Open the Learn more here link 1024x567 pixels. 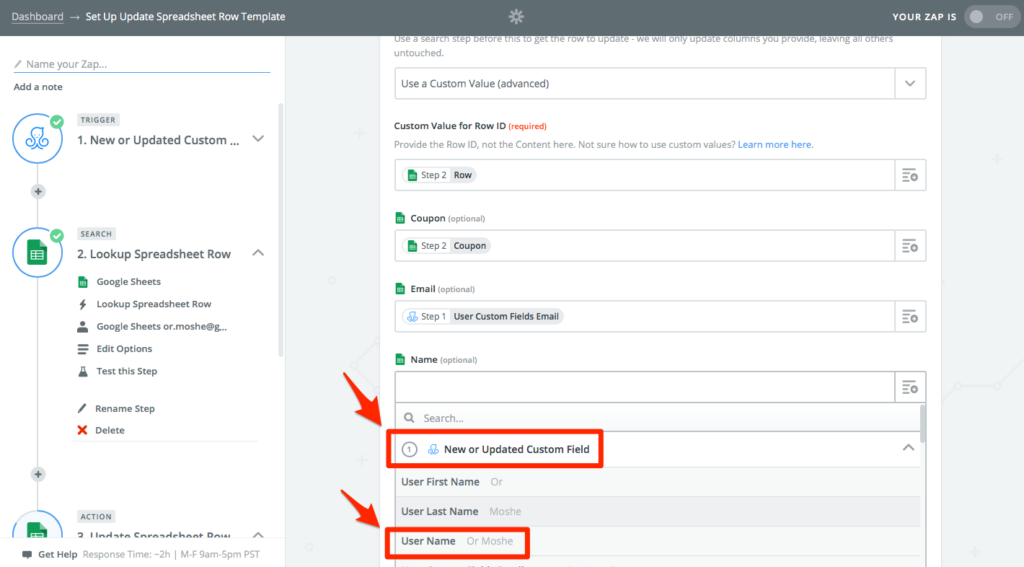[x=775, y=145]
